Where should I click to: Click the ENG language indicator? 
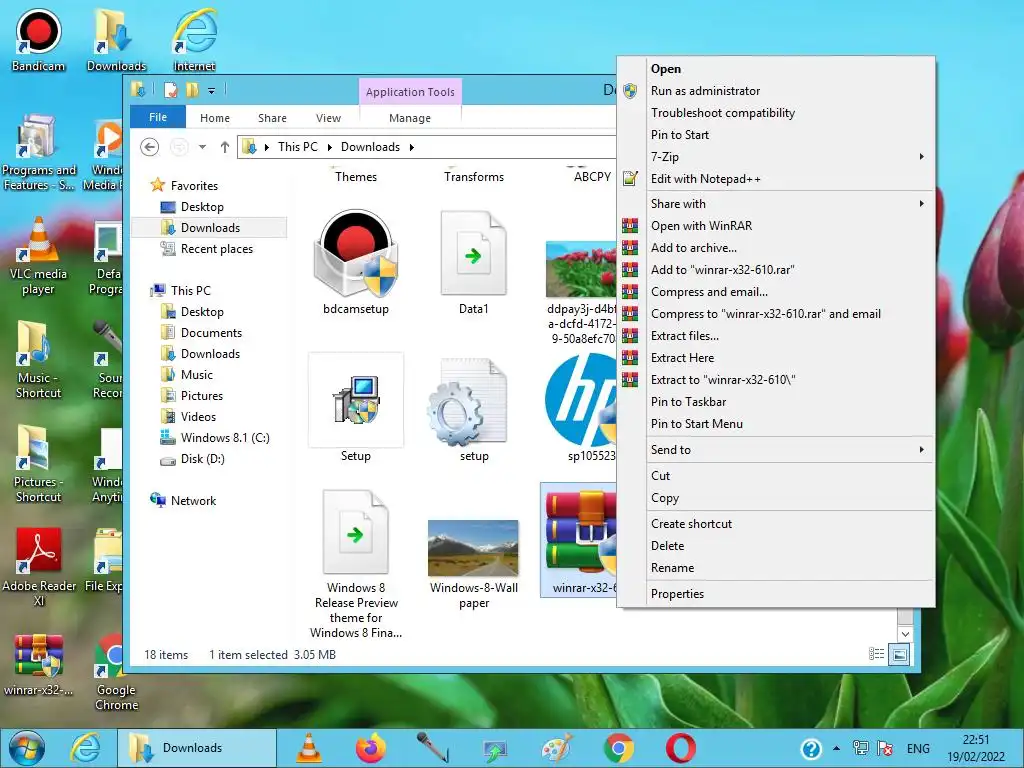pyautogui.click(x=918, y=748)
